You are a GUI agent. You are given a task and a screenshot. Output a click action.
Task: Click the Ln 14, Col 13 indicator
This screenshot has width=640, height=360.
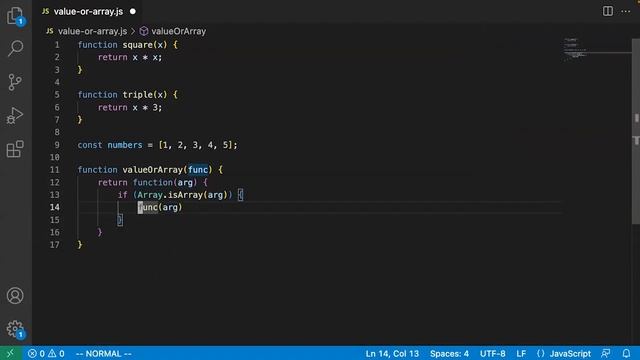(392, 353)
